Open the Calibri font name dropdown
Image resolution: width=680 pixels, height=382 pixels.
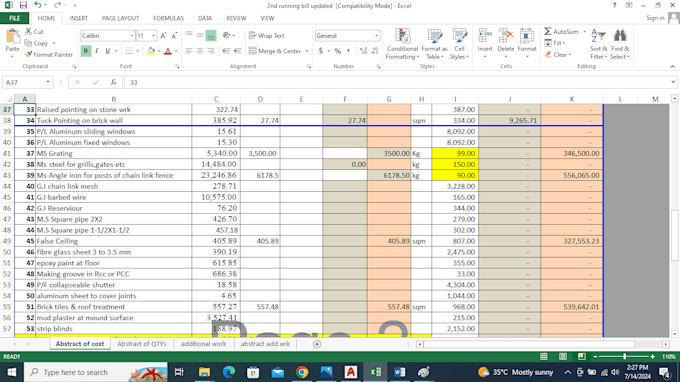pos(132,36)
